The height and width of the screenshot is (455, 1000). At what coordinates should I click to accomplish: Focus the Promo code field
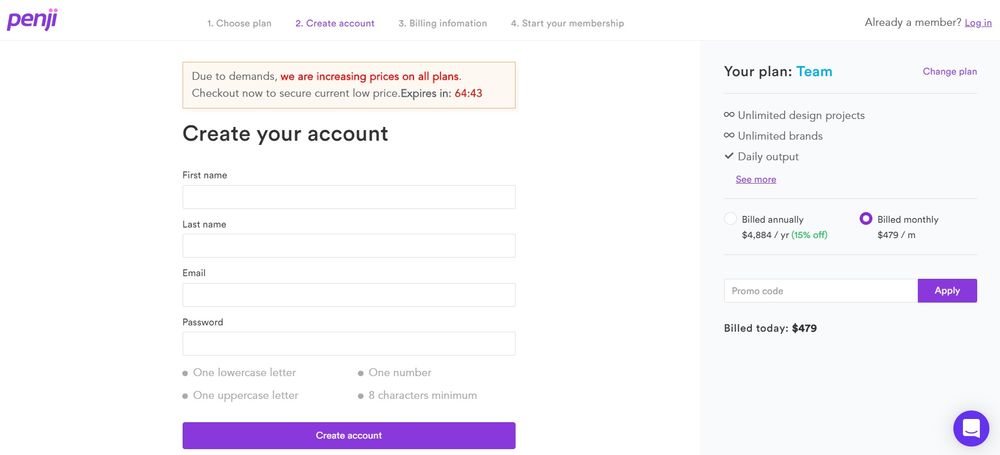click(x=821, y=290)
